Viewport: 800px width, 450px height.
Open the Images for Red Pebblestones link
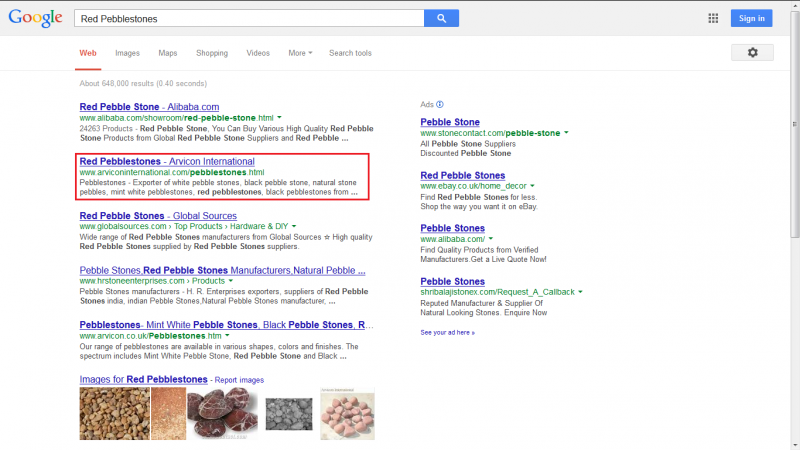click(x=143, y=380)
